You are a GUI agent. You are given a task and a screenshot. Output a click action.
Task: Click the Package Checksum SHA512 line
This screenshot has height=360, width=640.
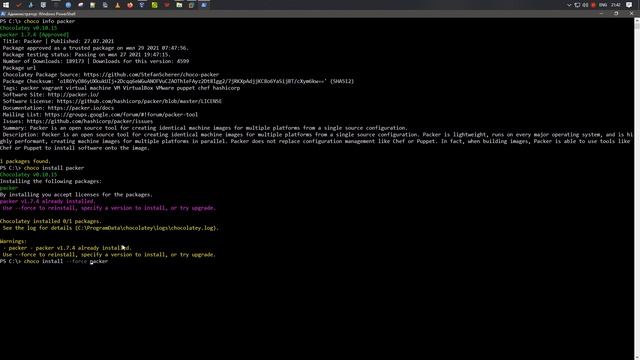178,81
